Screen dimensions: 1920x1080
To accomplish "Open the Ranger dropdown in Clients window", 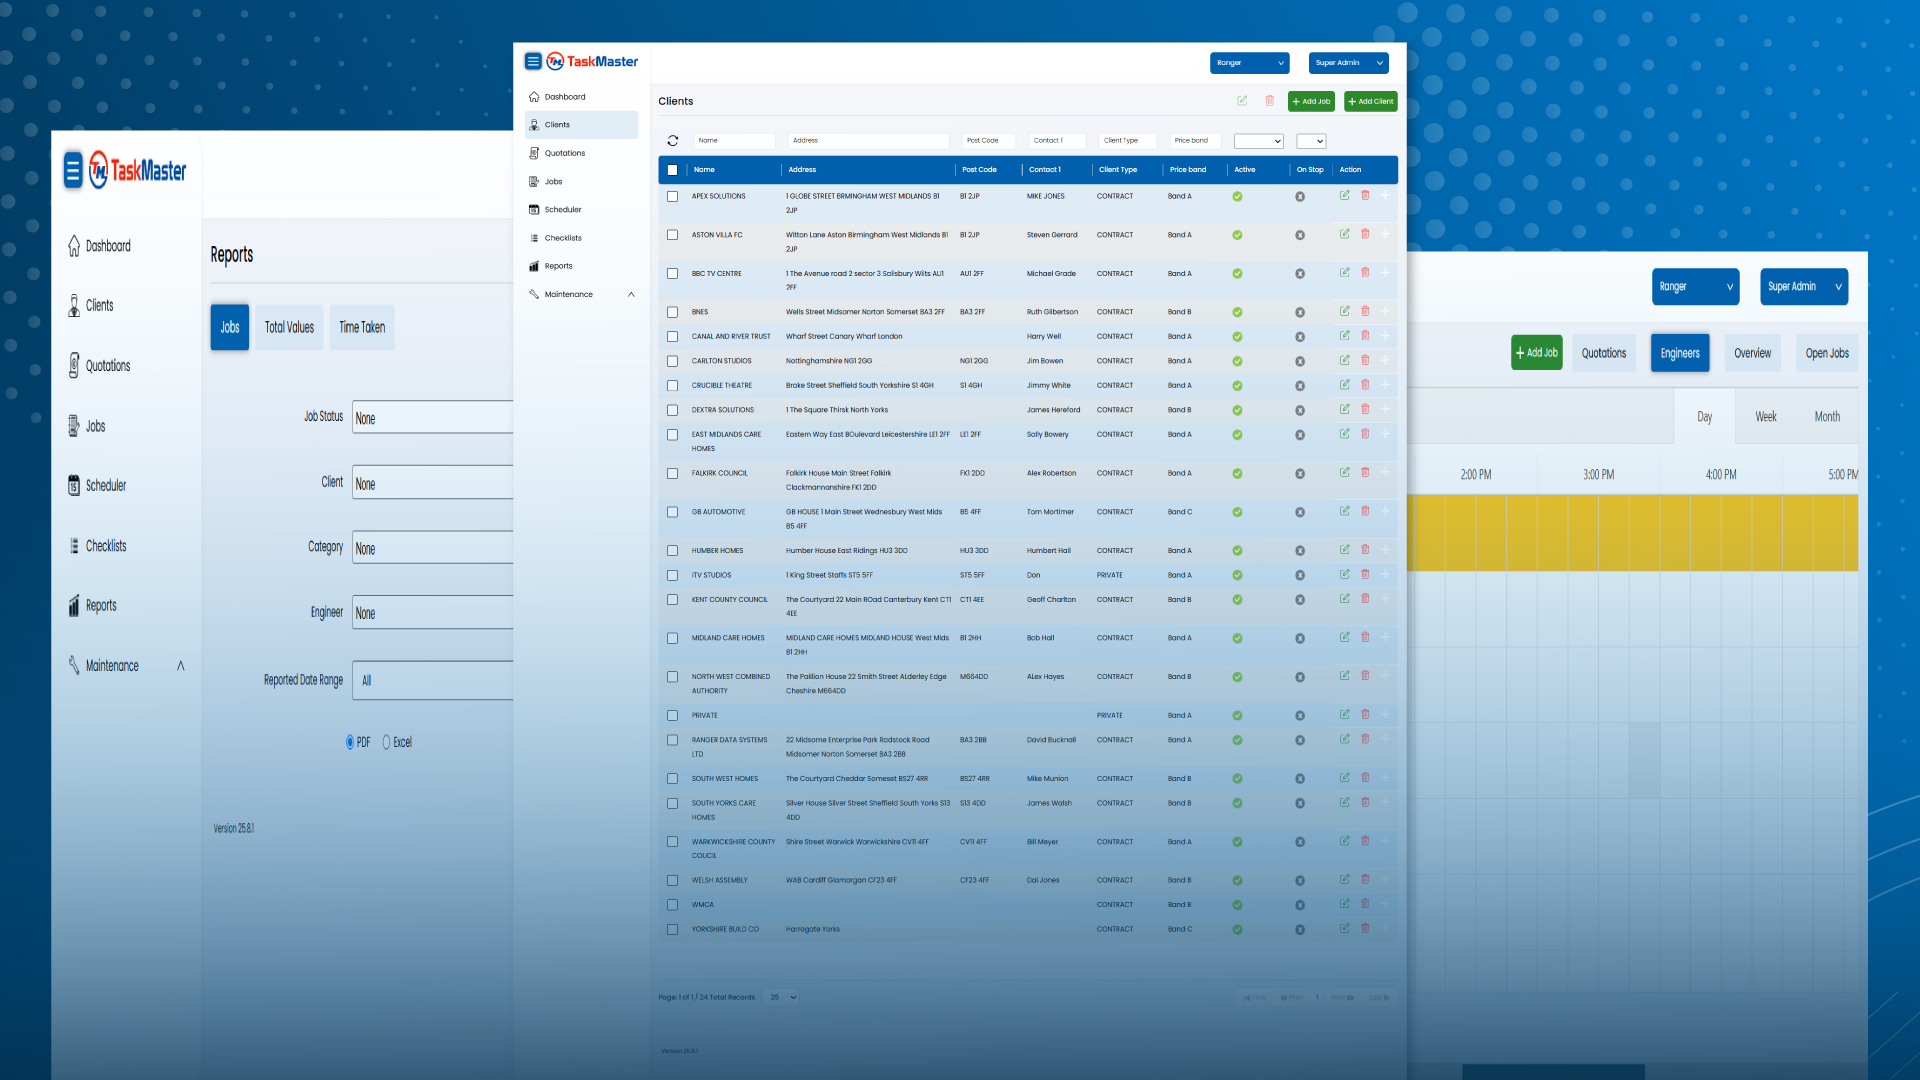I will point(1249,63).
